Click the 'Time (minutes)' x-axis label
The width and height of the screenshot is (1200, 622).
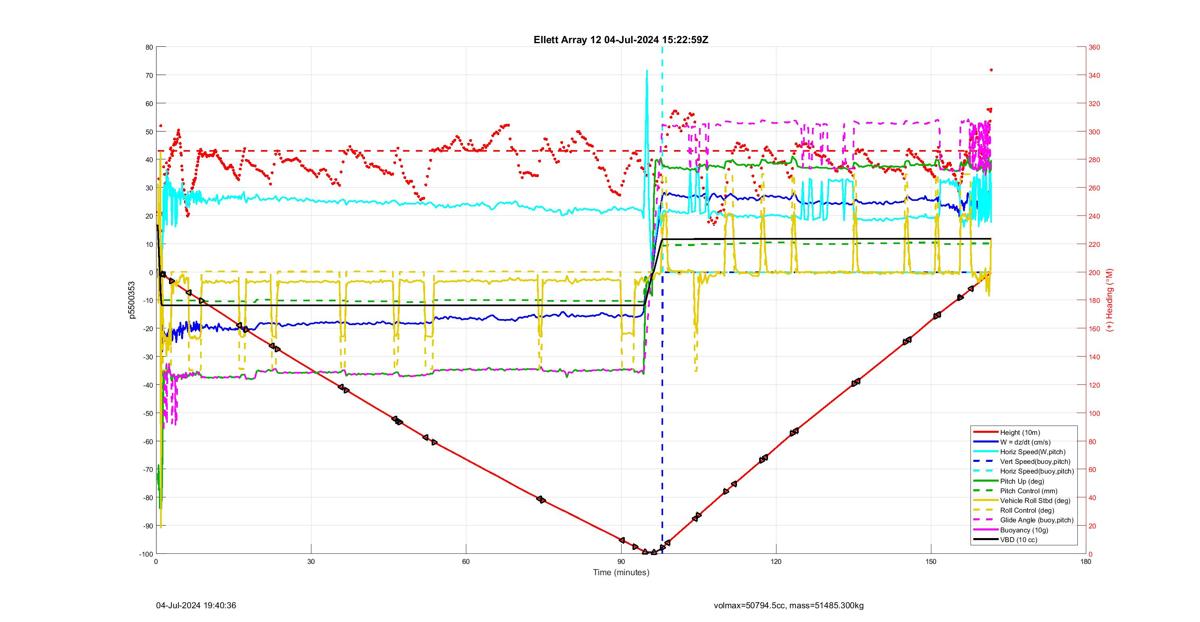pos(621,572)
